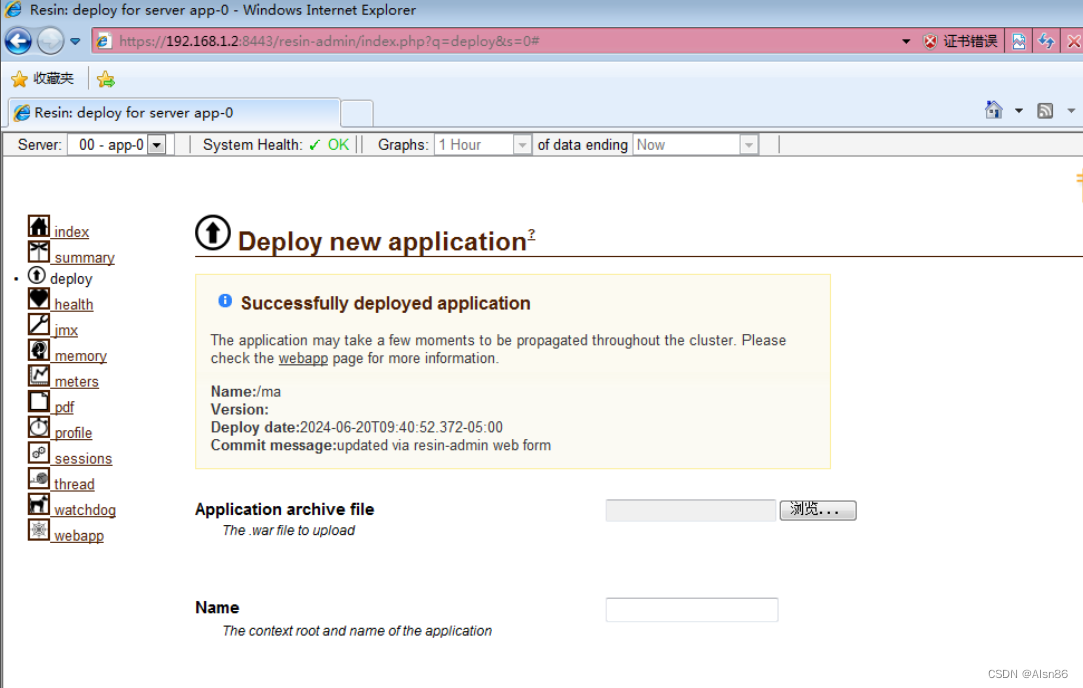Open the meters link

[76, 381]
